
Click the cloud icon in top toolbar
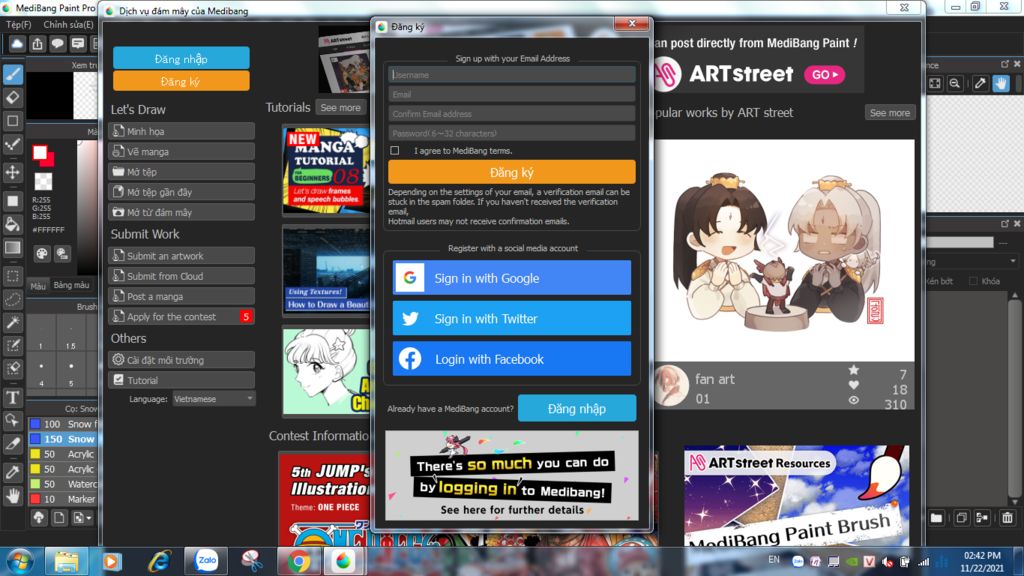(x=17, y=44)
